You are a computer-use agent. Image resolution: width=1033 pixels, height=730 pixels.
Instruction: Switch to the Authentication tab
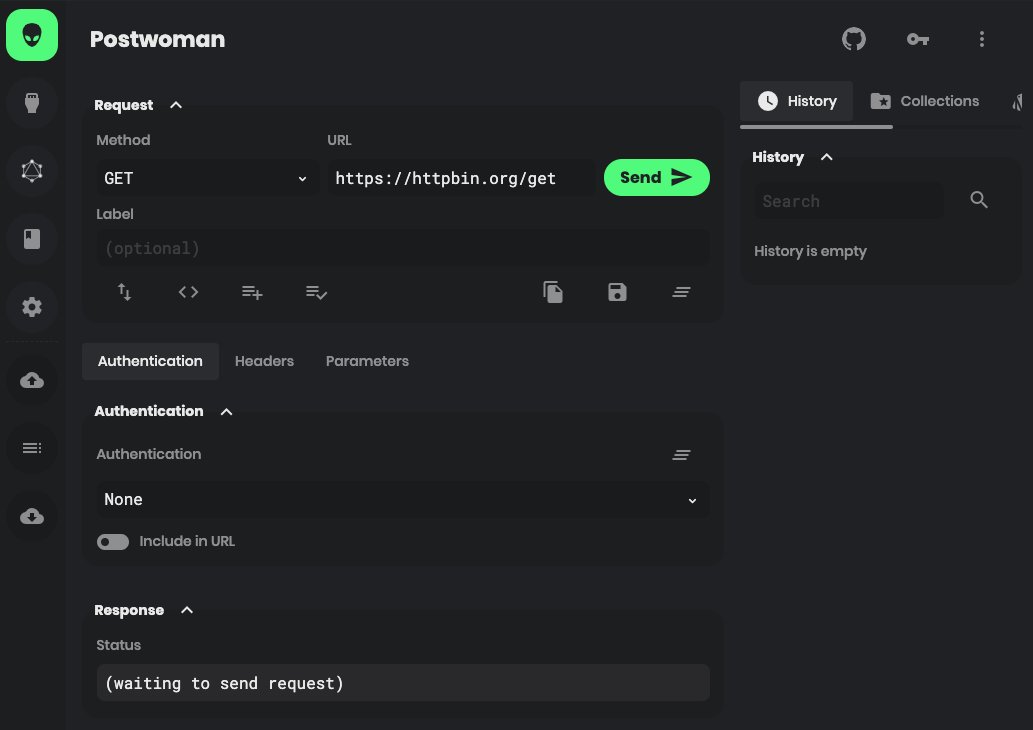(x=150, y=361)
